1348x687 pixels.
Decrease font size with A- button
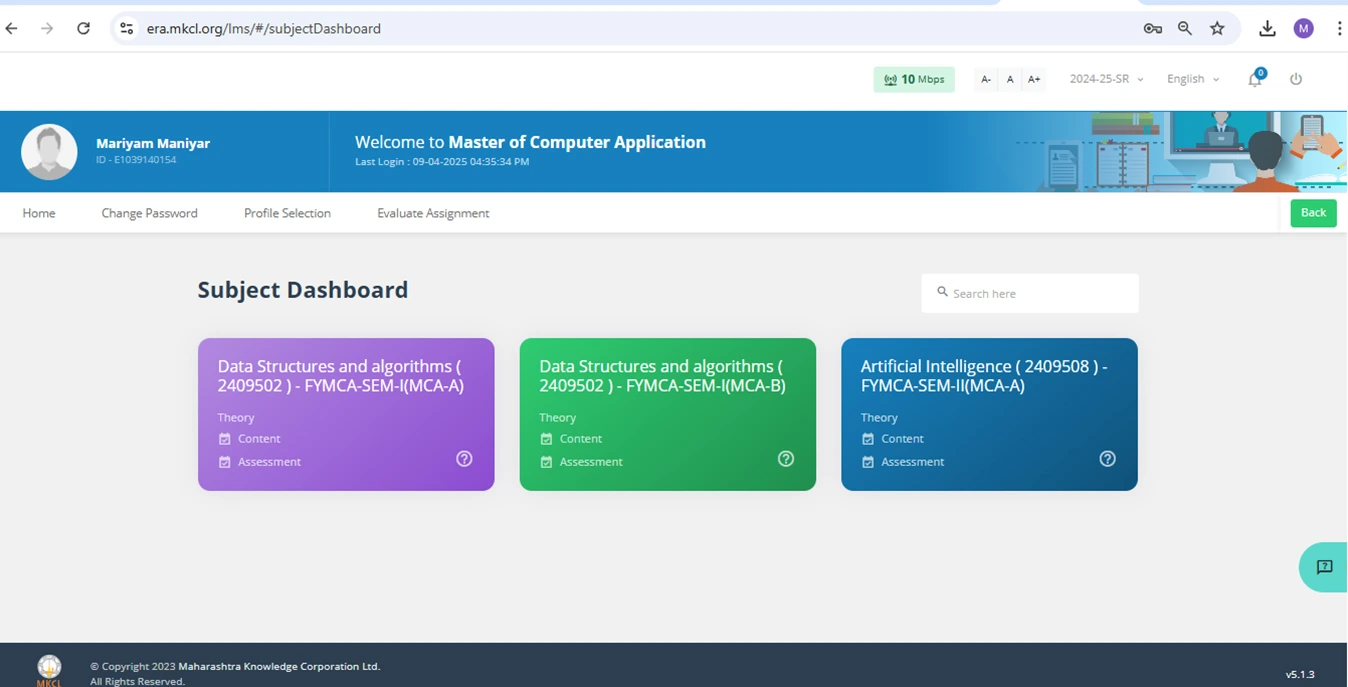986,79
